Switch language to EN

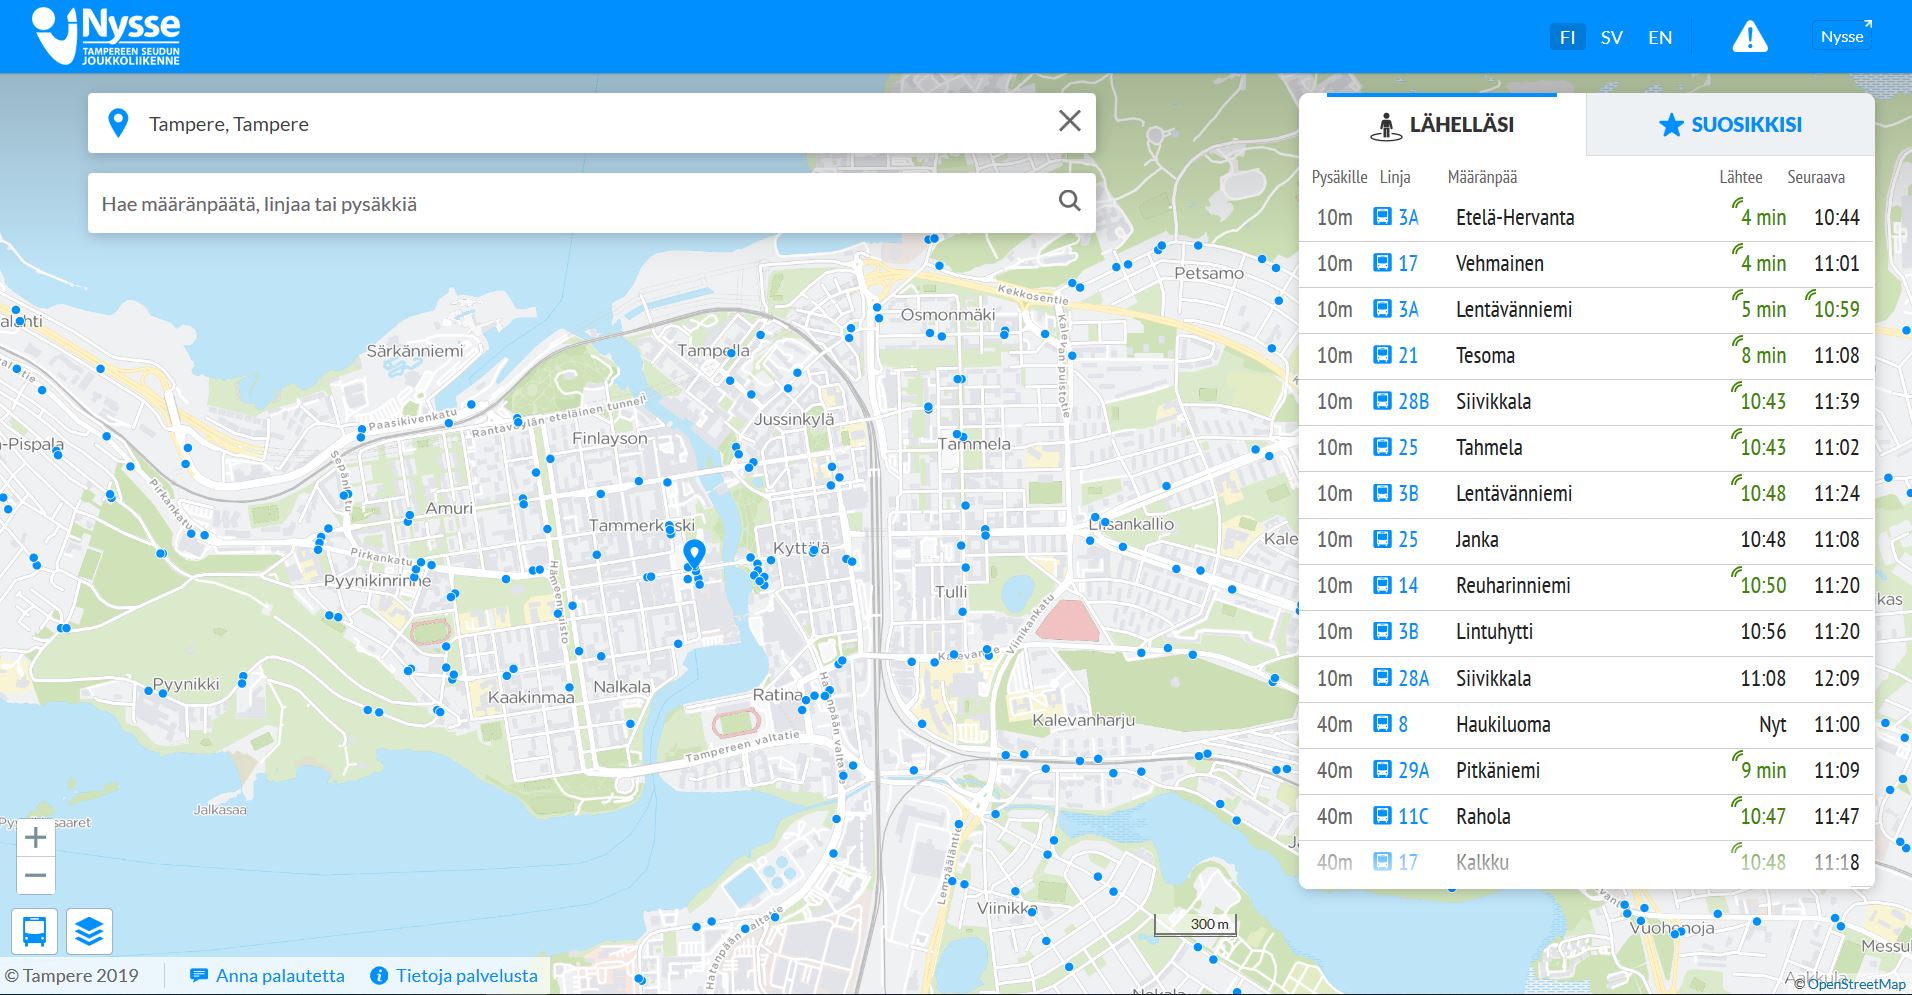tap(1660, 38)
